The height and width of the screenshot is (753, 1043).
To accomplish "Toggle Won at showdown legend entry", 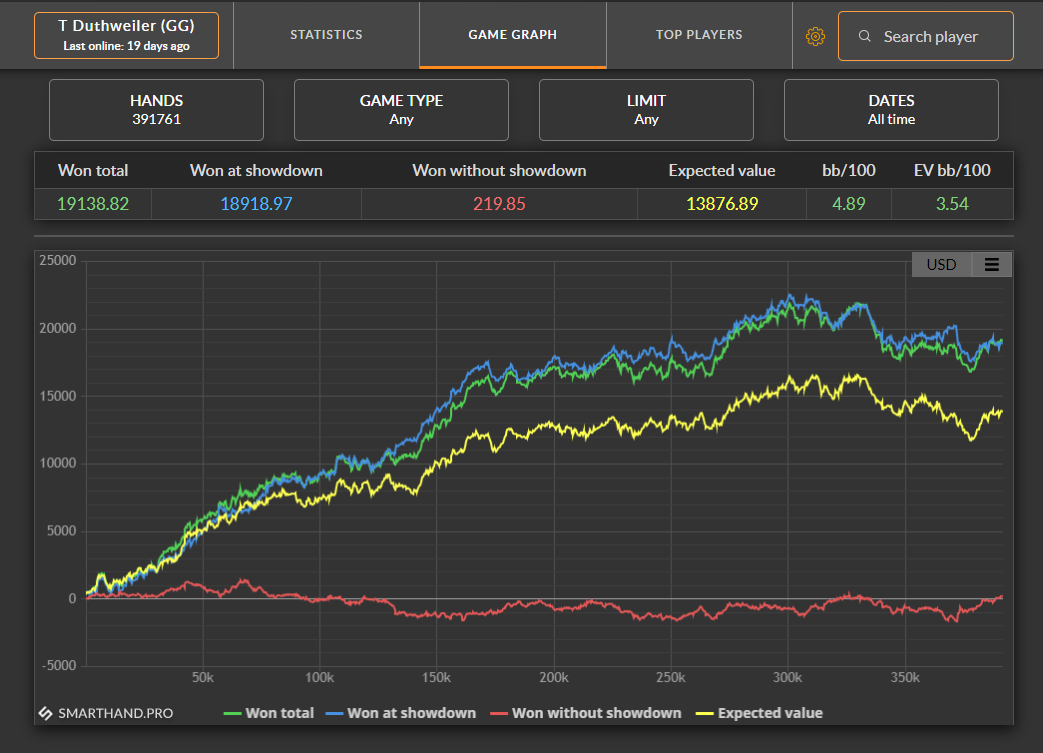I will tap(400, 713).
